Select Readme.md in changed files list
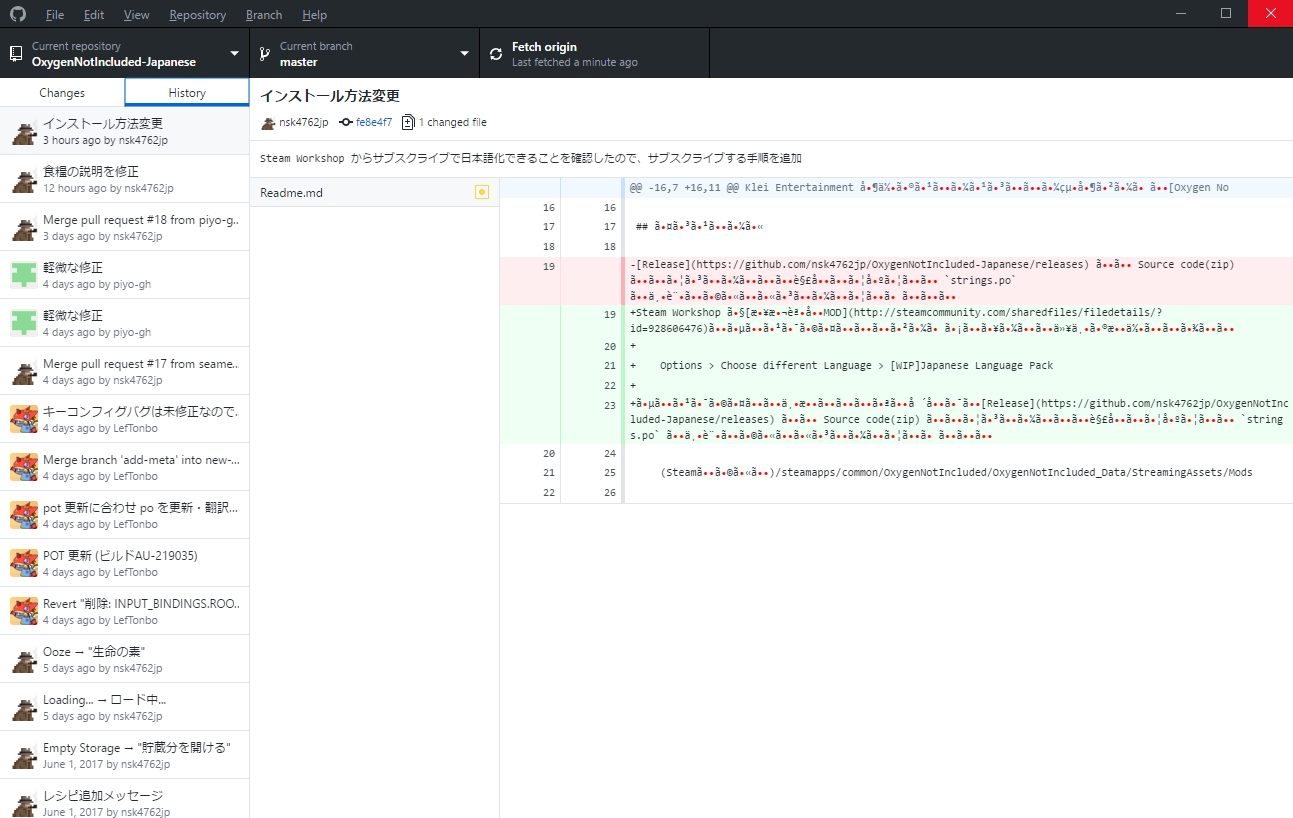 374,192
